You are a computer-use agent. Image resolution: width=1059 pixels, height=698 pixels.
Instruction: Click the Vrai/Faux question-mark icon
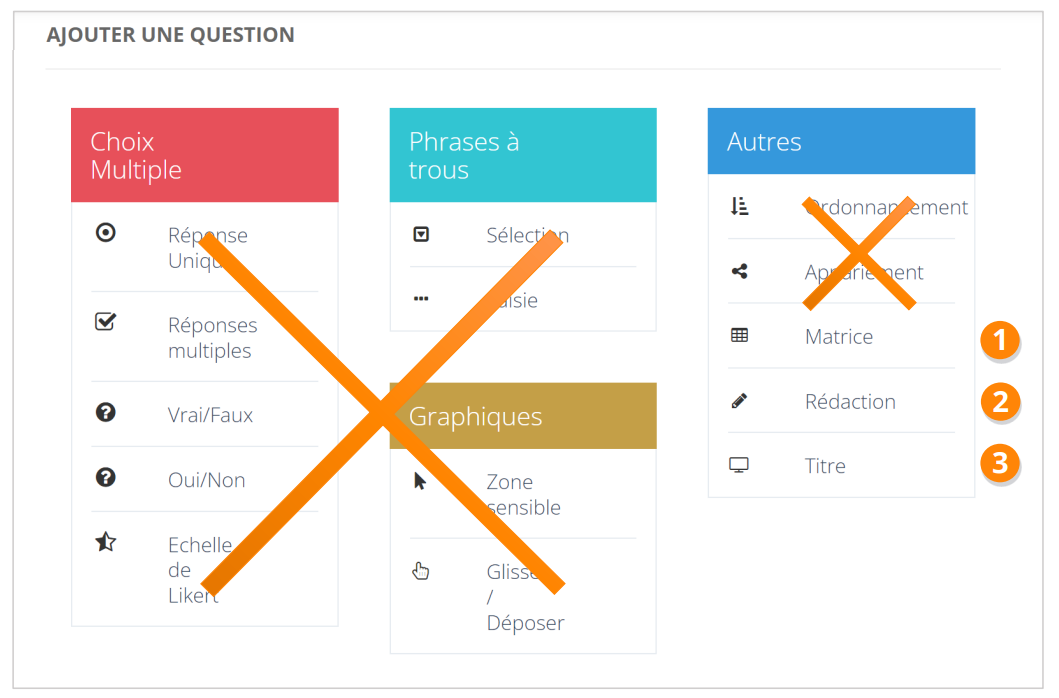[x=105, y=412]
